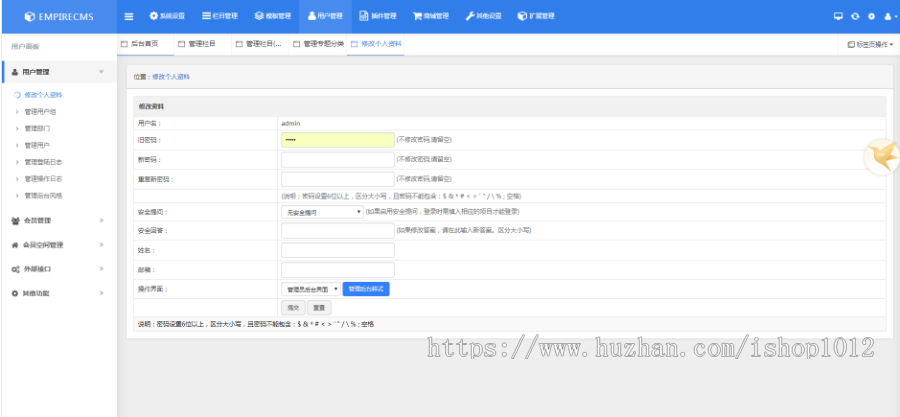Click the 用户面板 sidebar header text
Screen dimensions: 900x417
click(x=25, y=46)
